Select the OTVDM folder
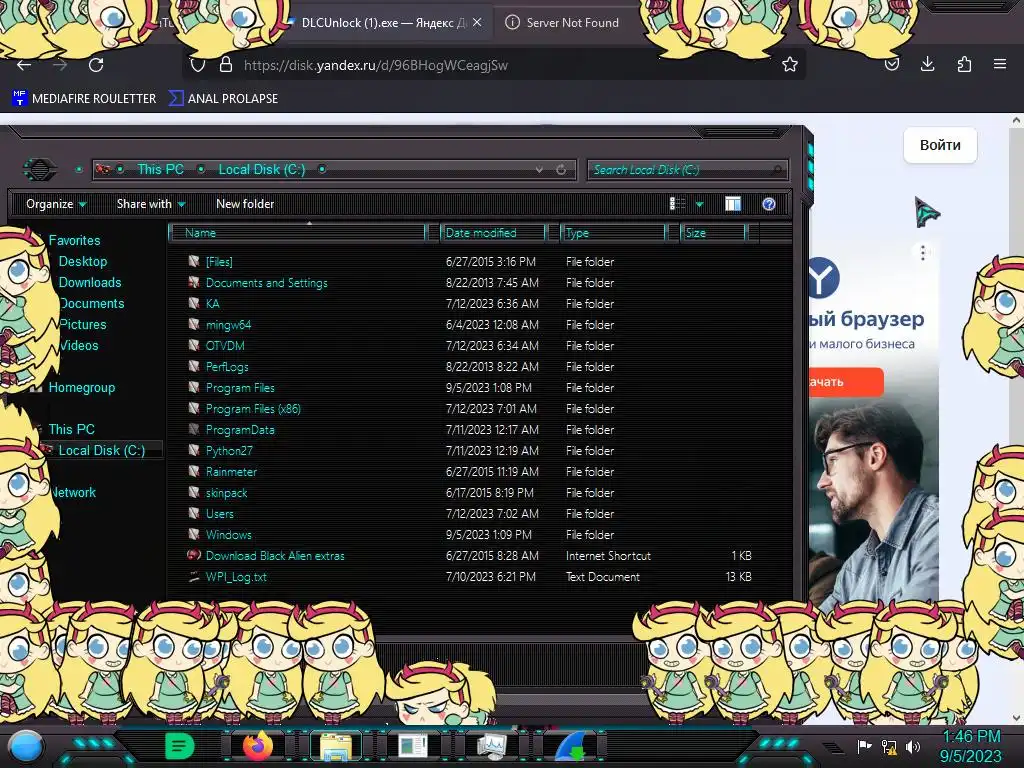The width and height of the screenshot is (1024, 768). coord(225,345)
